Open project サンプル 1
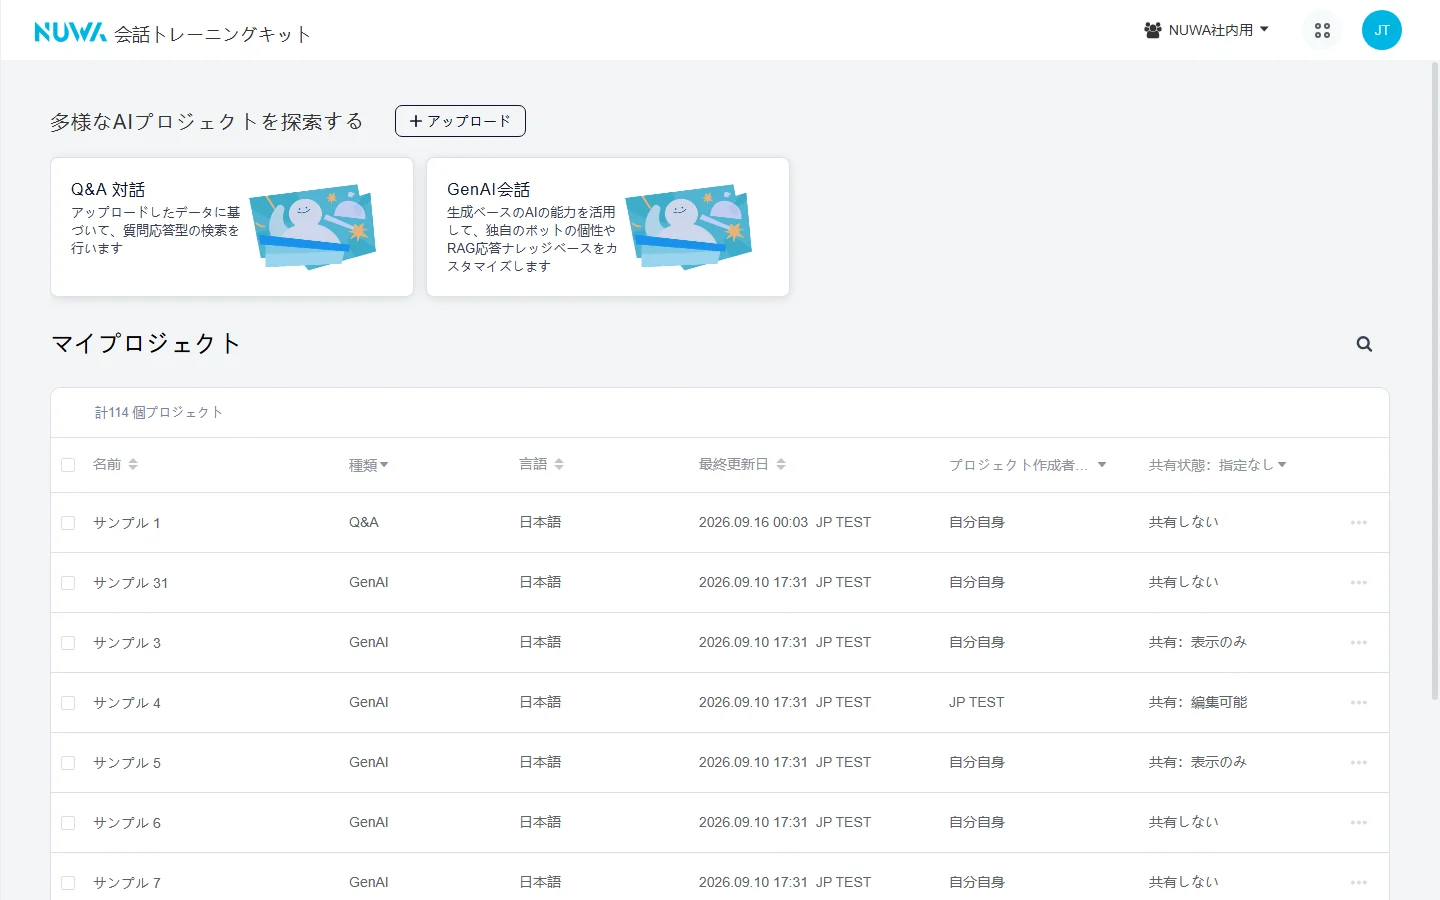Screen dimensions: 1440x900 (127, 523)
